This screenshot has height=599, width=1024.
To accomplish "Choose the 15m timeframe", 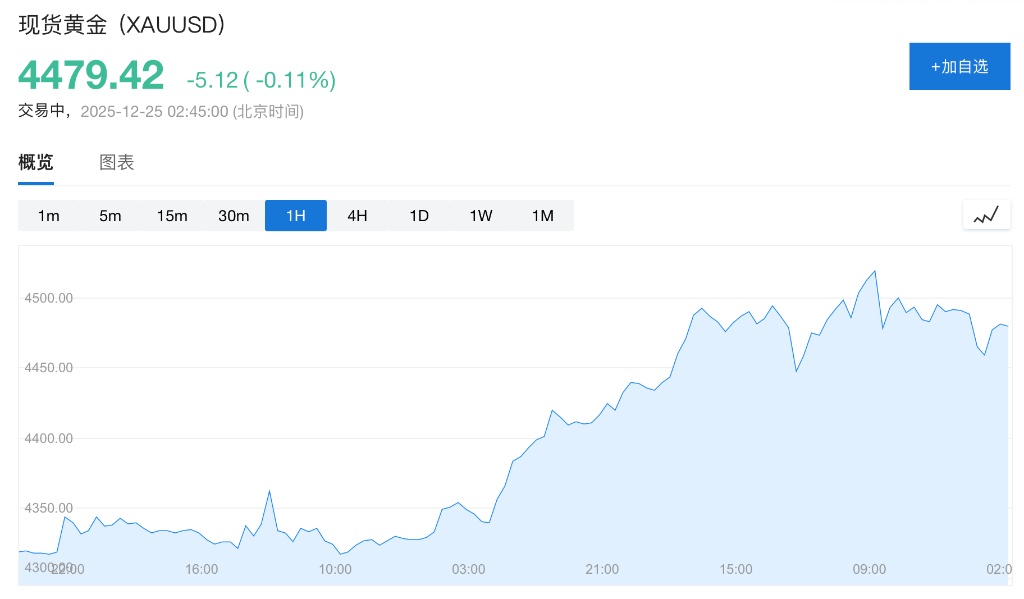I will point(172,216).
